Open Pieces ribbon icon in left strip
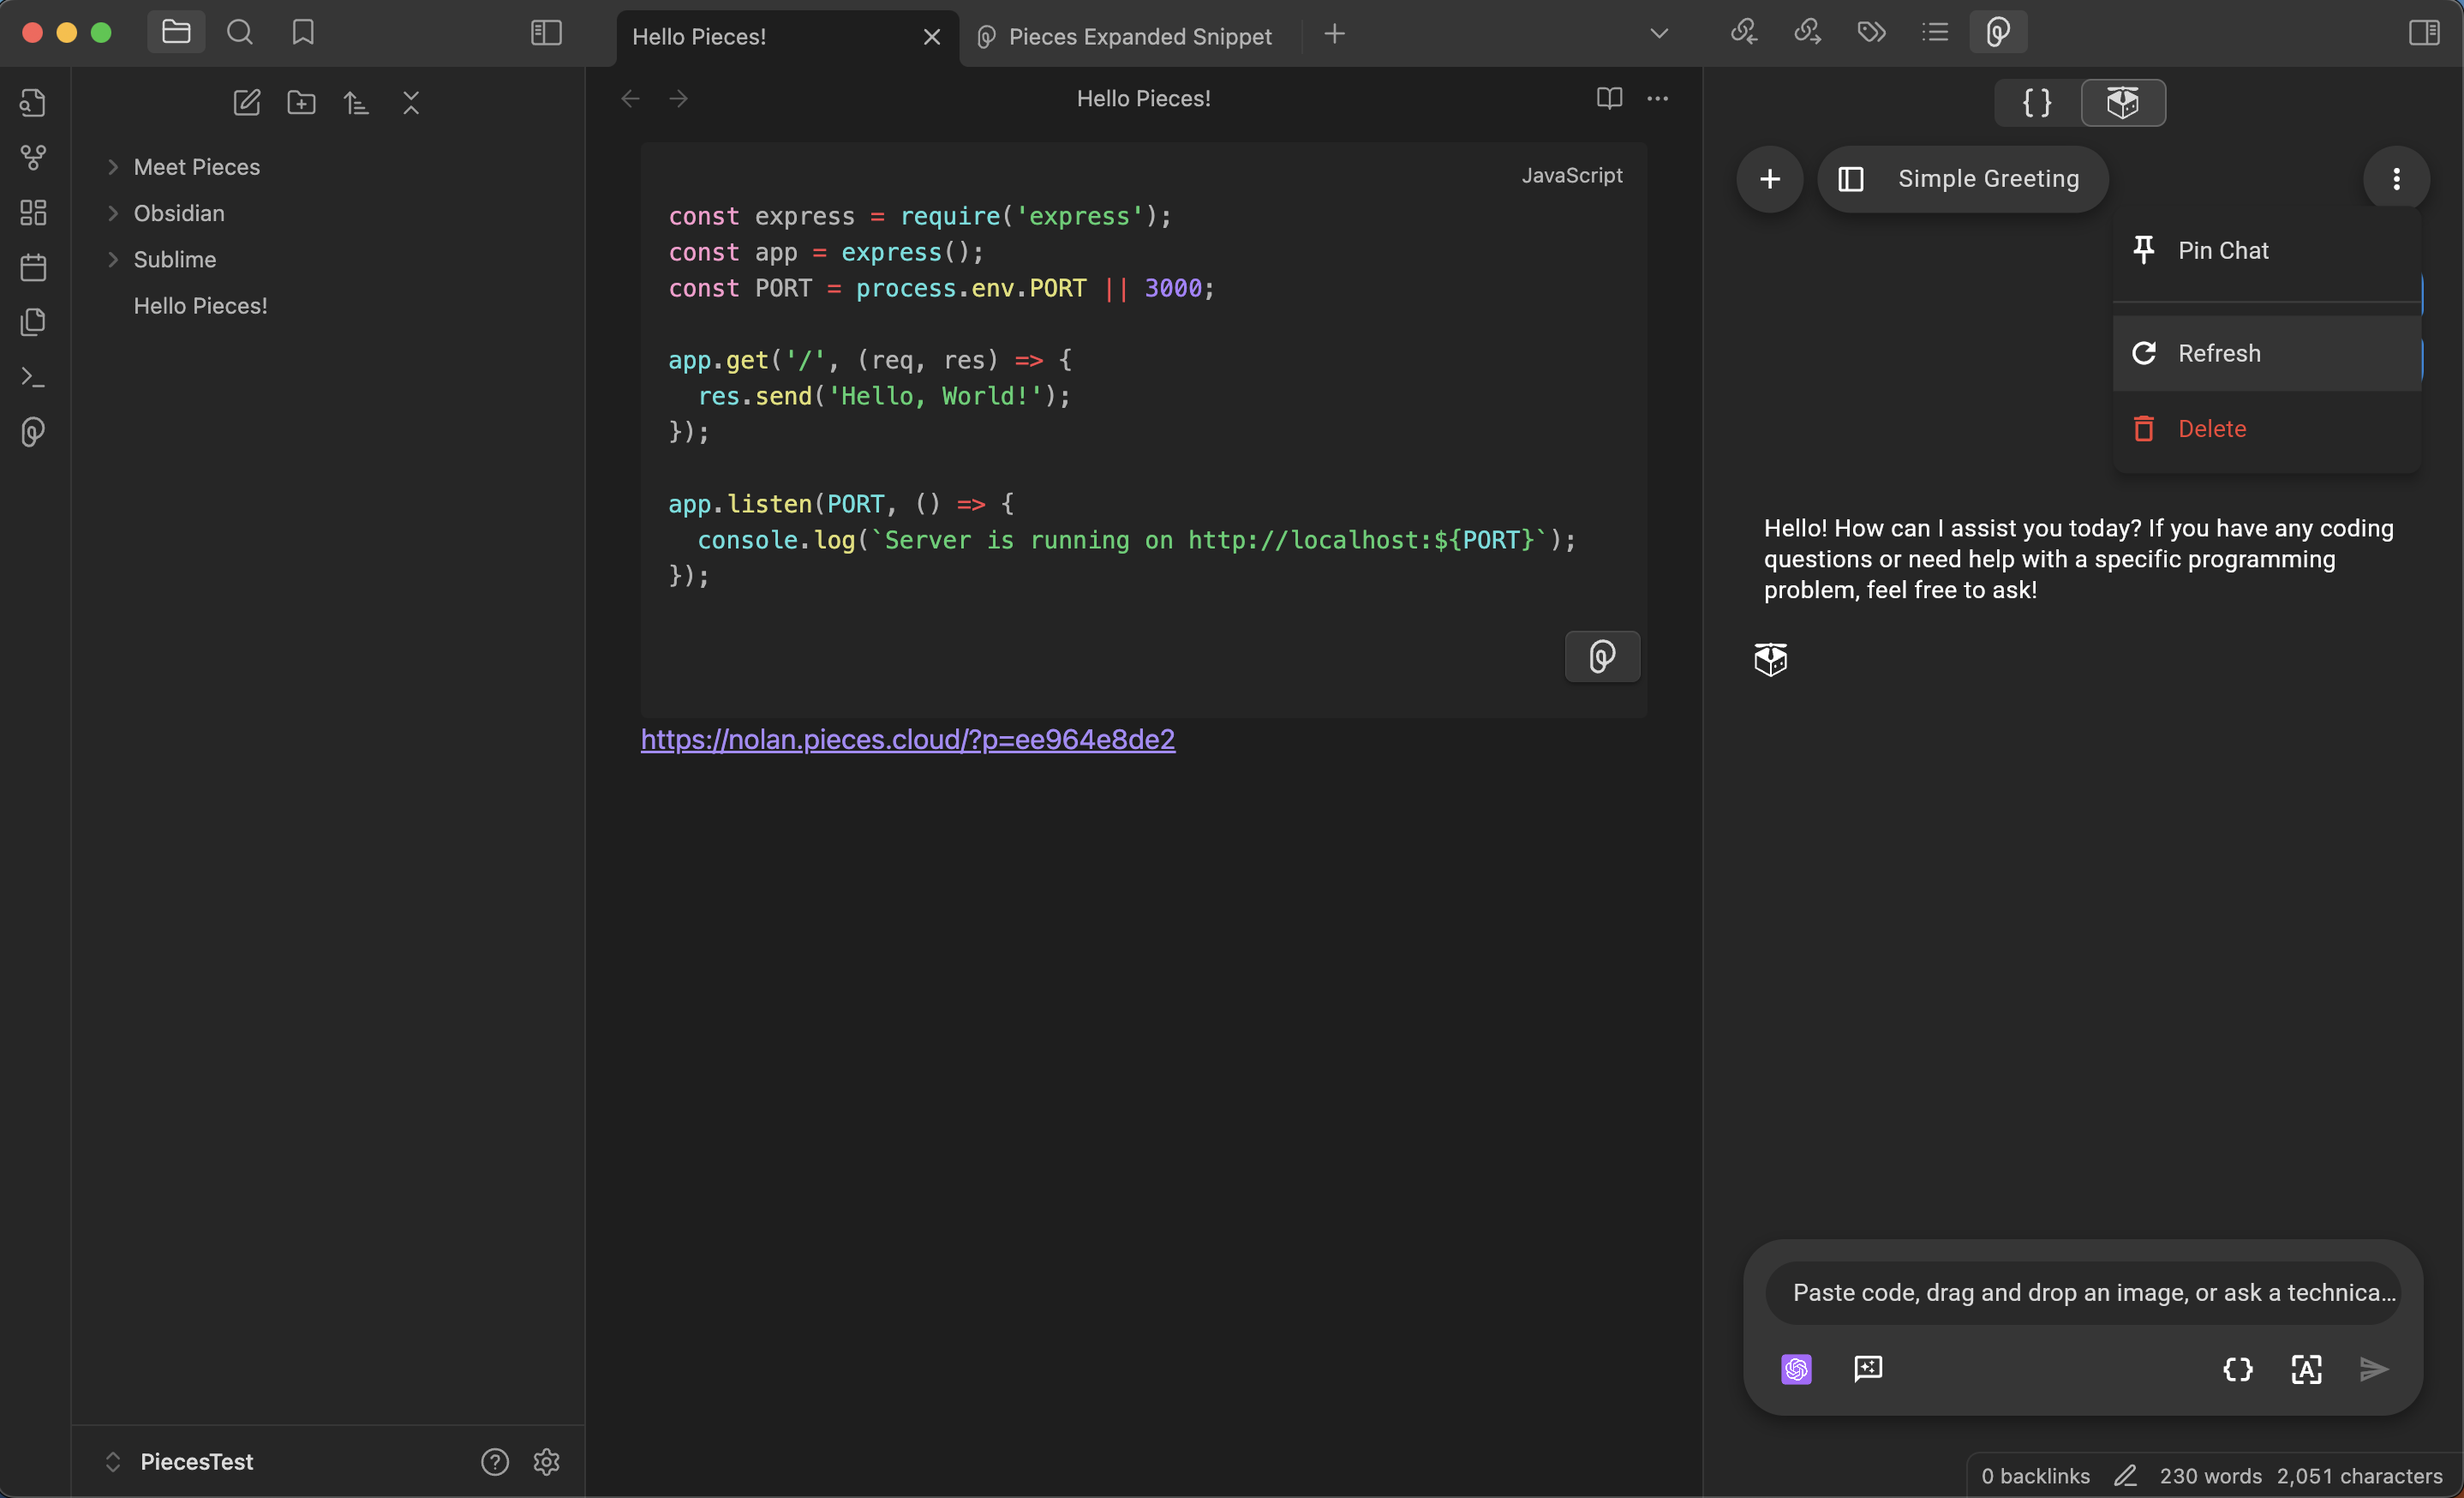The image size is (2464, 1498). (x=33, y=432)
